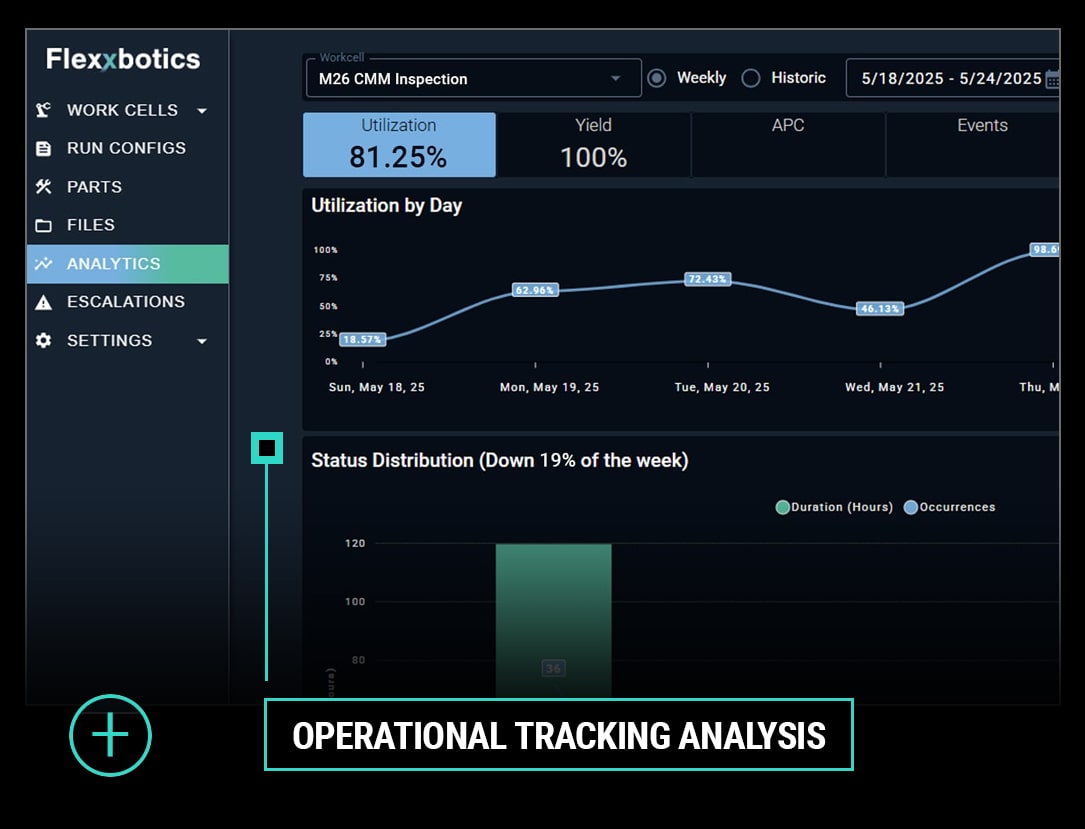Click the 5/18/2025 - 5/24/2025 date field
1085x829 pixels.
point(945,78)
